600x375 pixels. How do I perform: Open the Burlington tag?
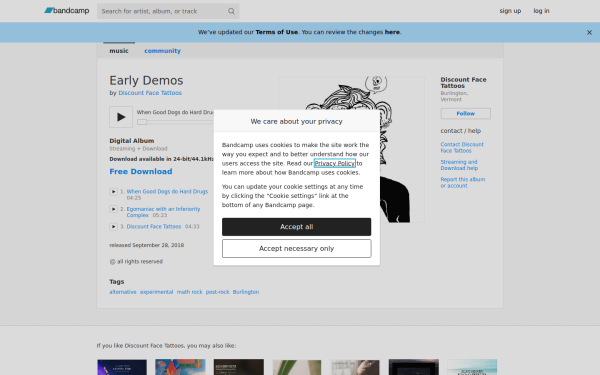246,292
